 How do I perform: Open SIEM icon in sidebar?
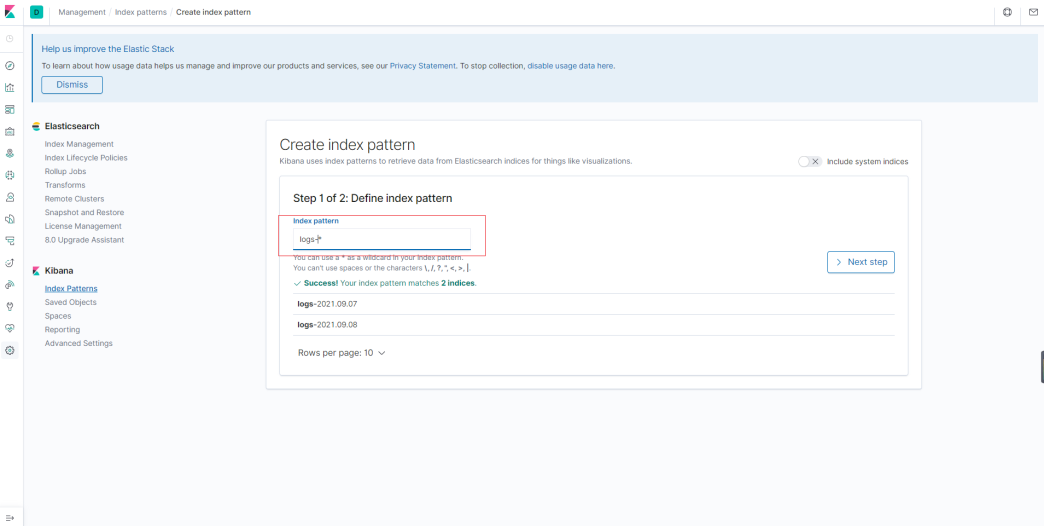click(9, 284)
